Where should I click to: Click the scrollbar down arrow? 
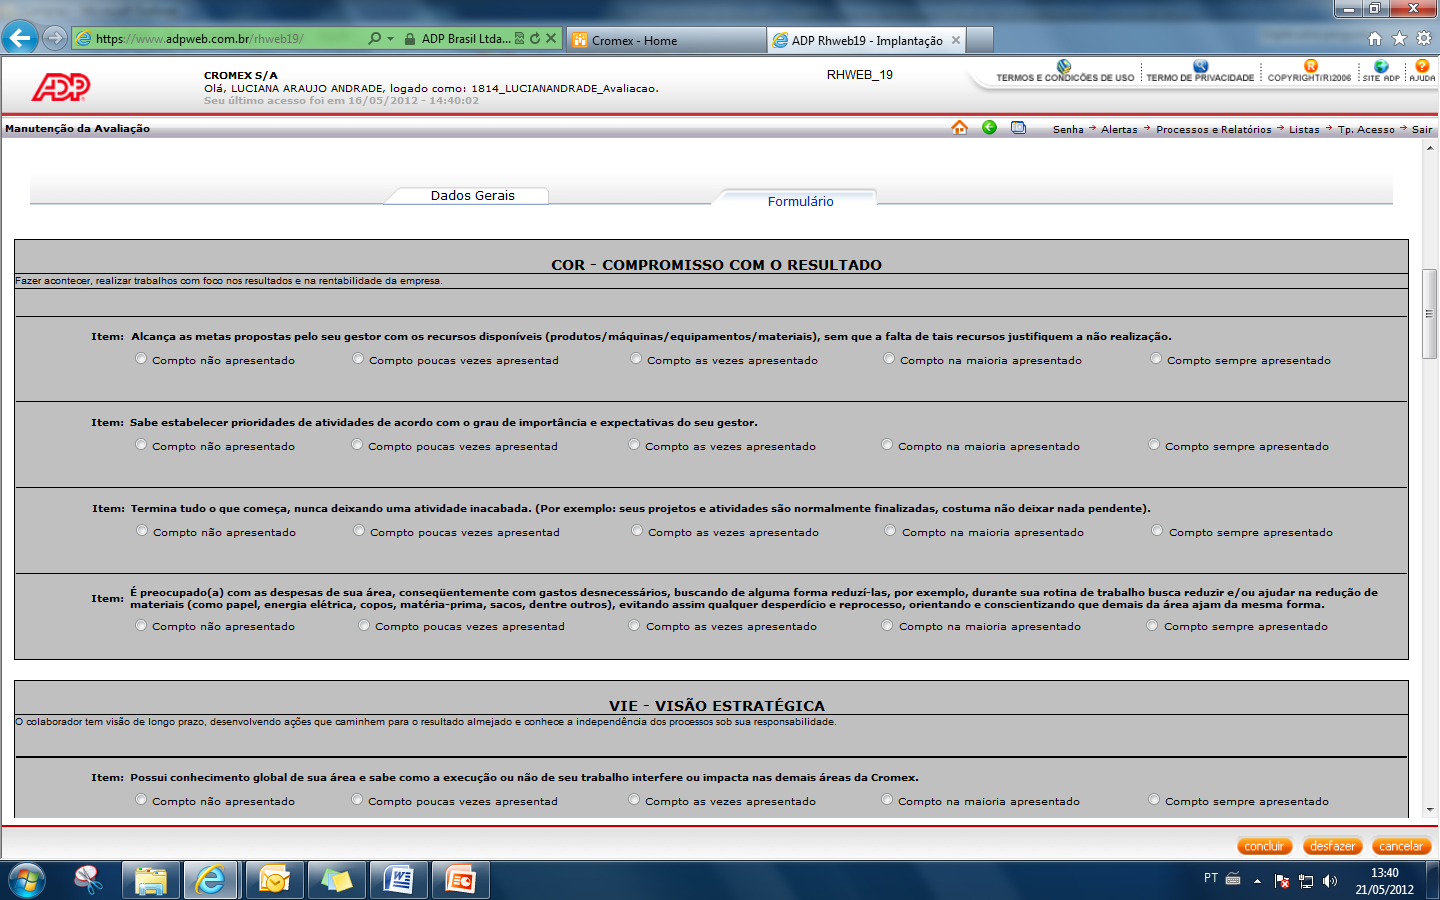[1429, 809]
